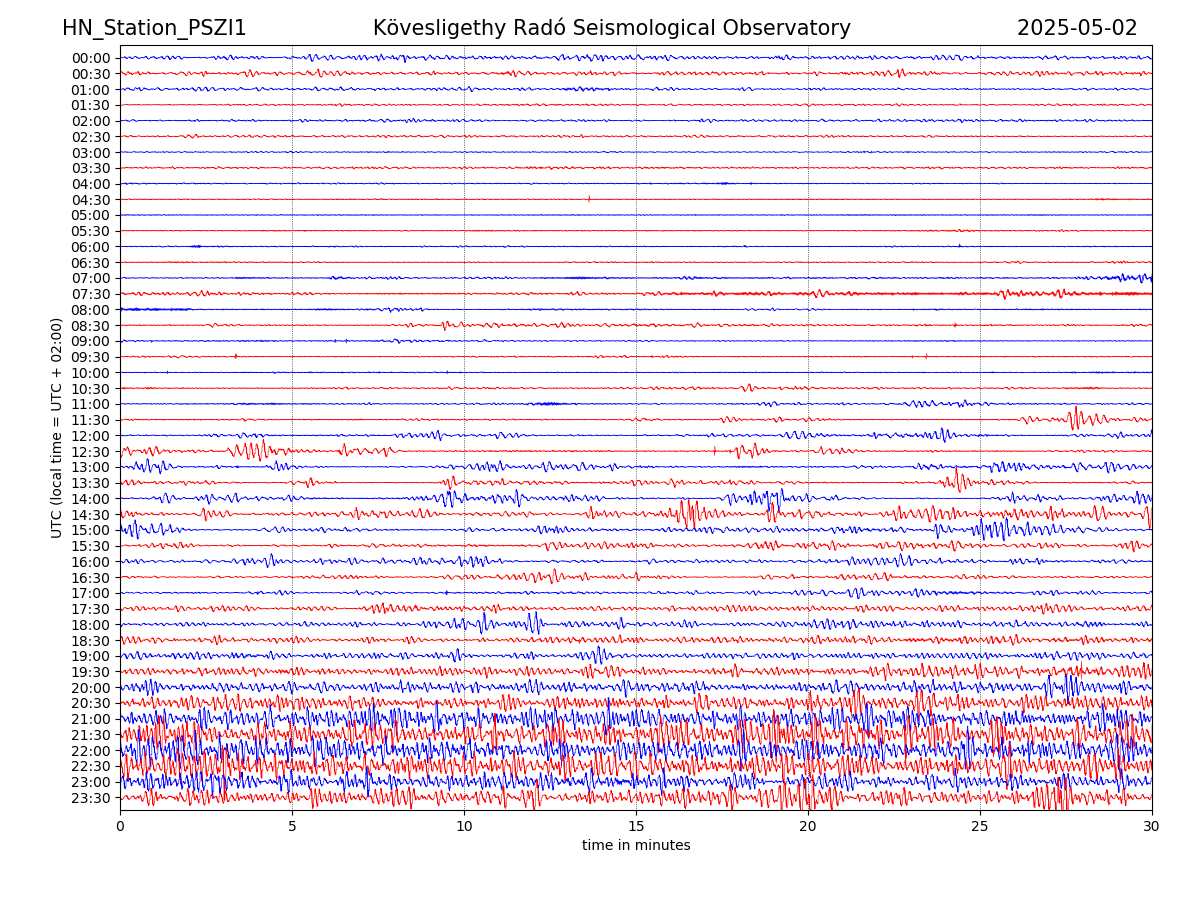Screen dimensions: 1200x900
Task: Click the 5 minute x-axis tick label
Action: coord(292,827)
